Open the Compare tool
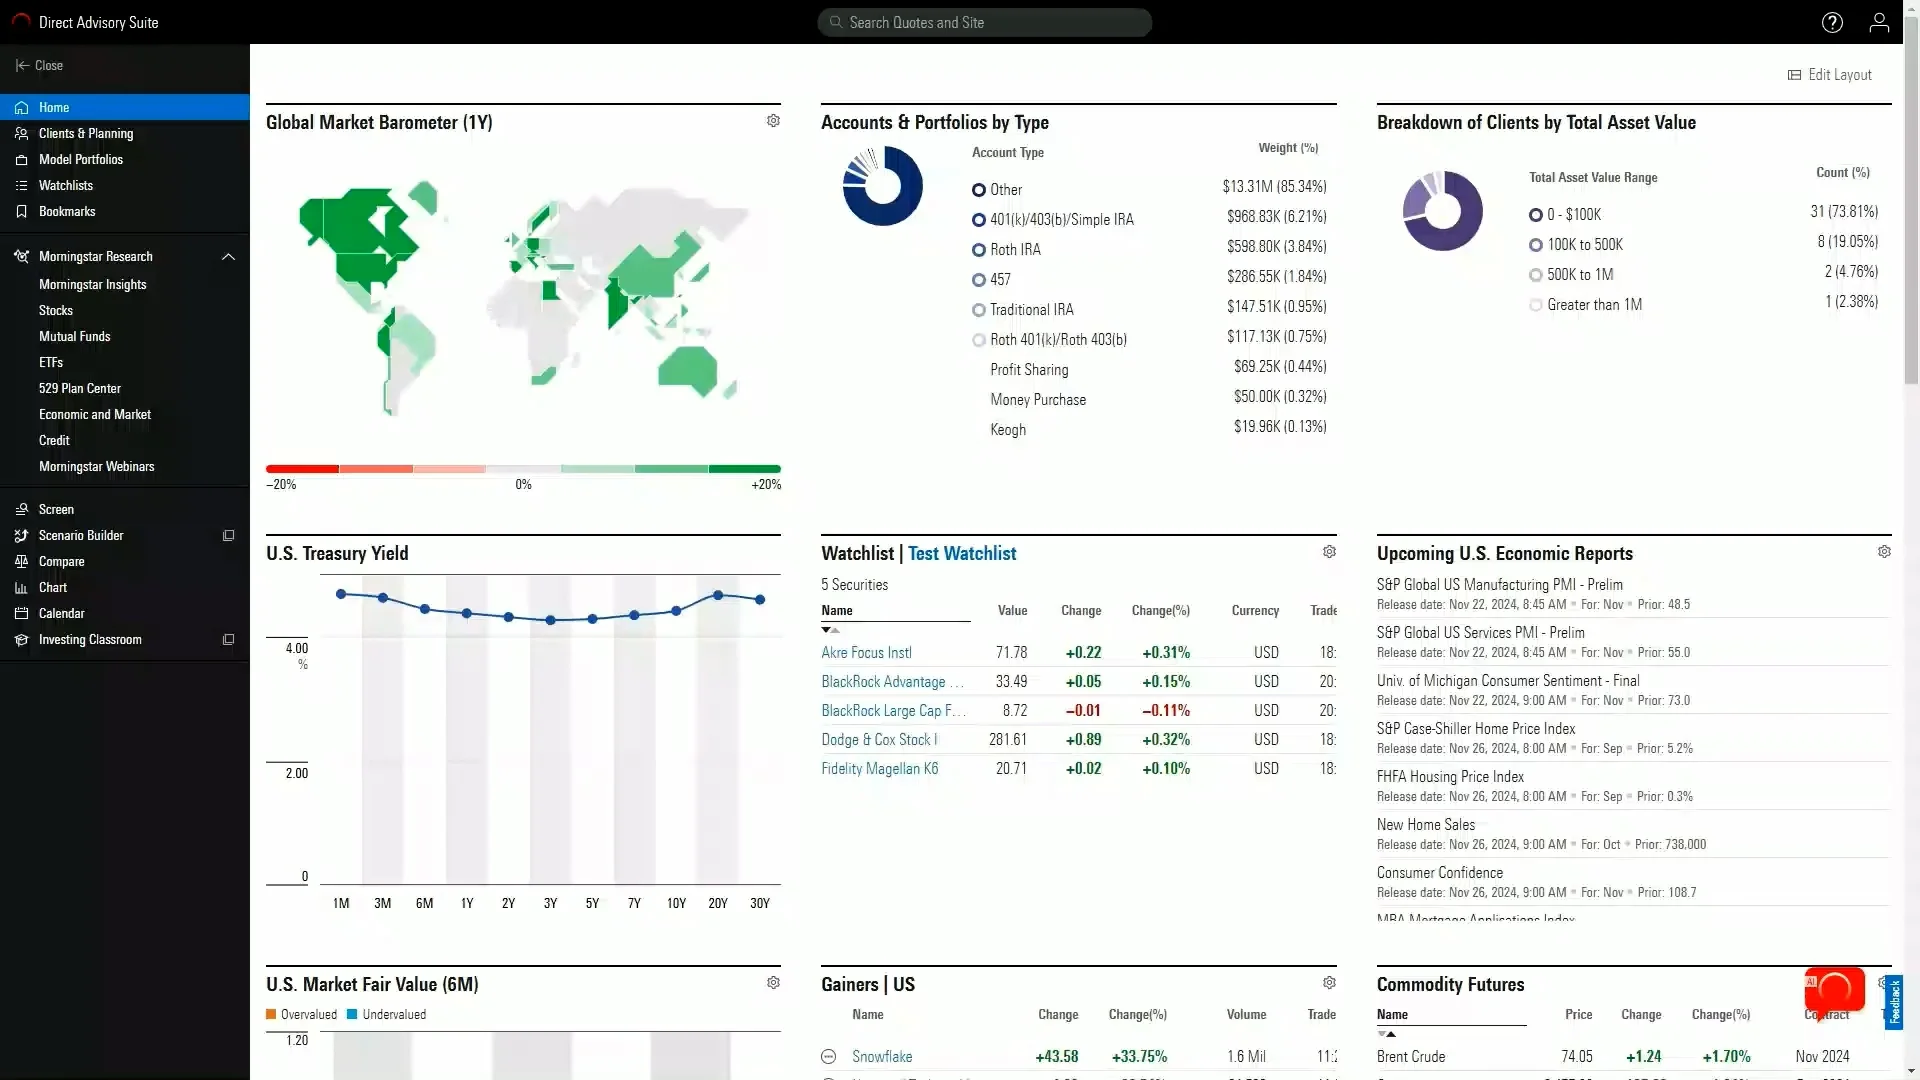 (x=62, y=561)
